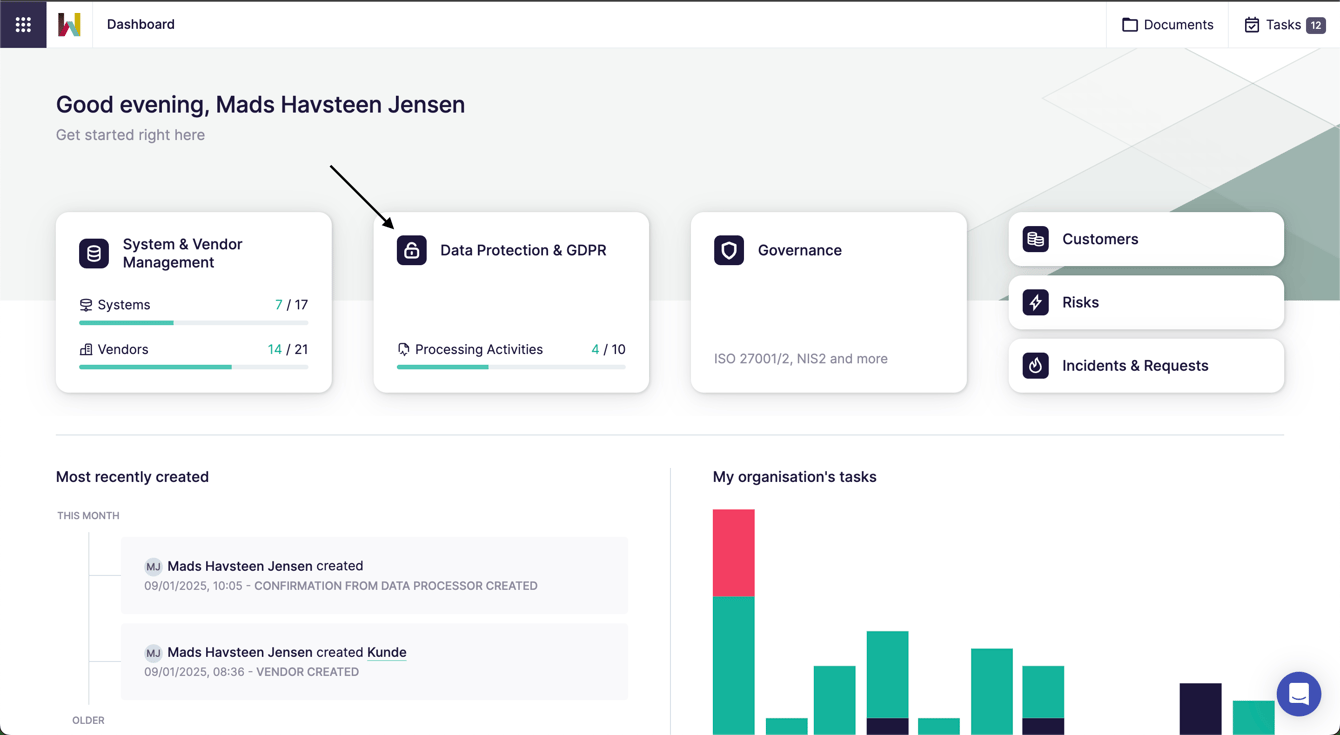1340x735 pixels.
Task: Select the shield icon on the Governance card
Action: pyautogui.click(x=728, y=250)
